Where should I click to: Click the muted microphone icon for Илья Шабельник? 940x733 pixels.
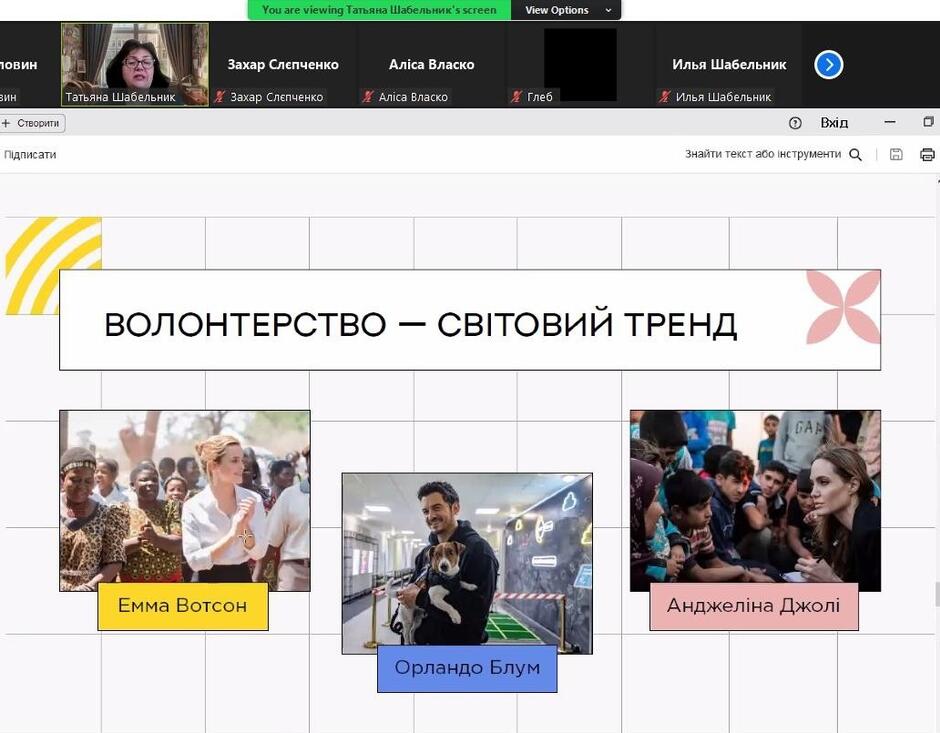664,96
